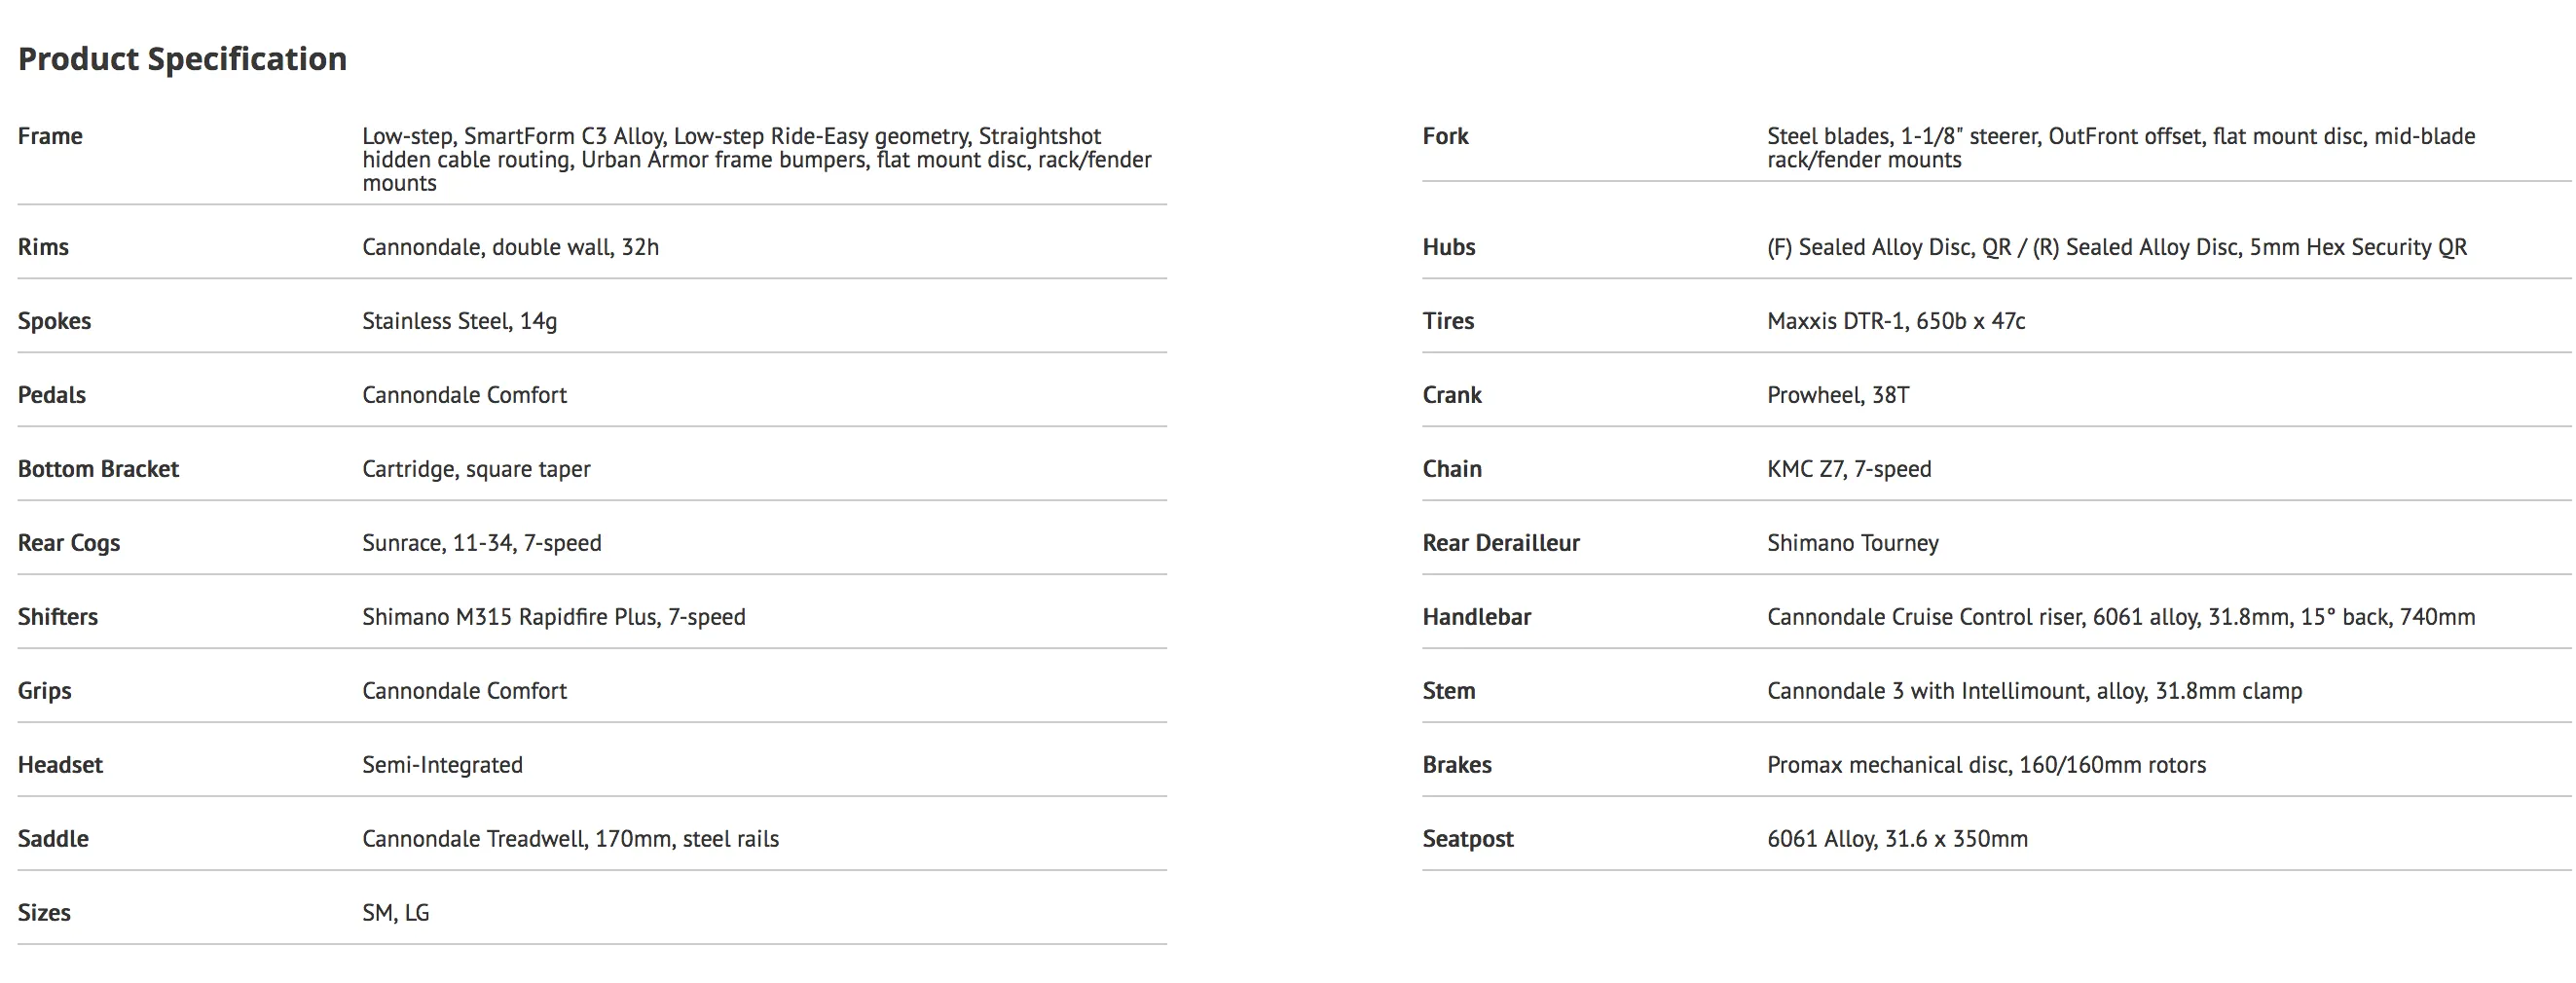The height and width of the screenshot is (983, 2576).
Task: Select the Seatpost 6061 Alloy value
Action: [x=1897, y=839]
